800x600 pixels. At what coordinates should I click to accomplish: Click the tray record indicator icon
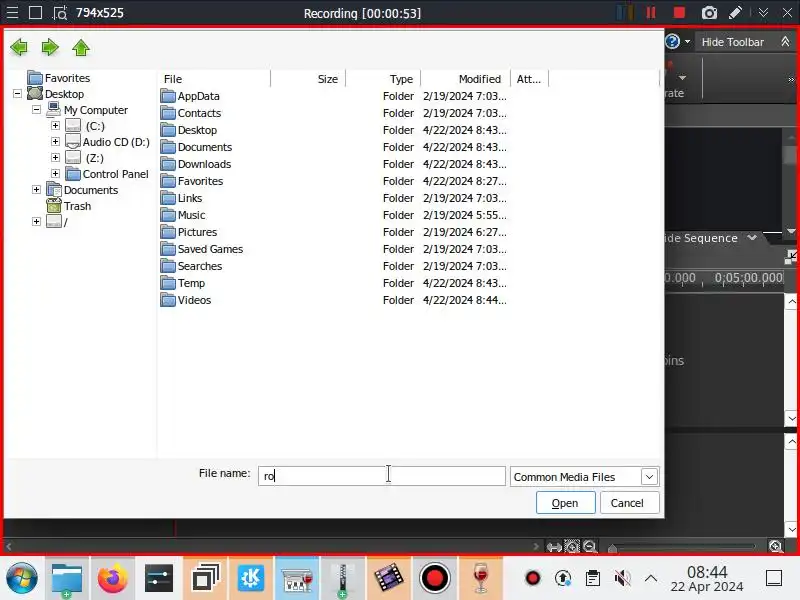coord(533,579)
